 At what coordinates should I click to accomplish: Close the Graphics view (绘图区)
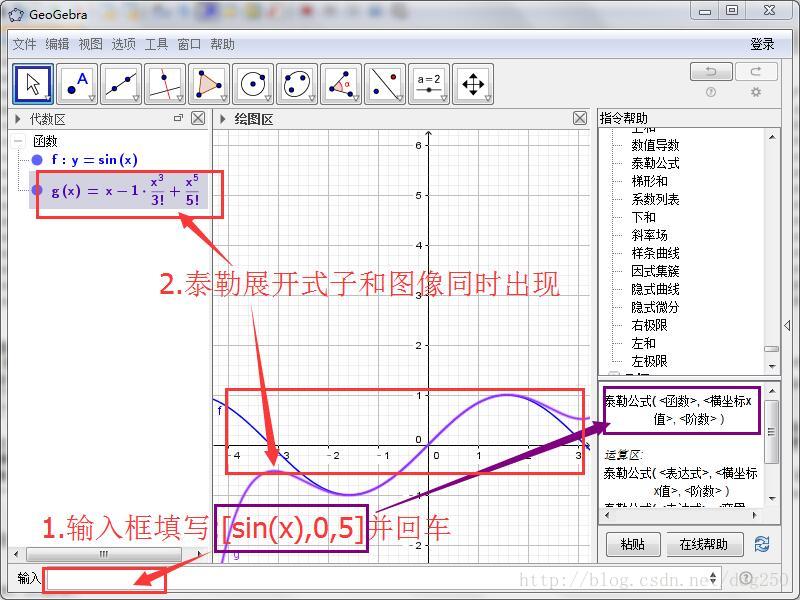[580, 118]
